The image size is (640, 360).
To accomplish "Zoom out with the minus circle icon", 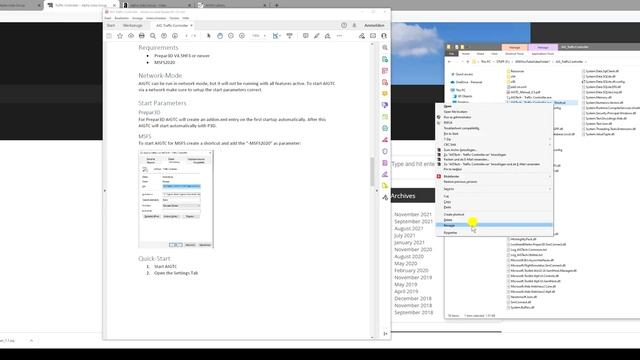I will pos(231,36).
